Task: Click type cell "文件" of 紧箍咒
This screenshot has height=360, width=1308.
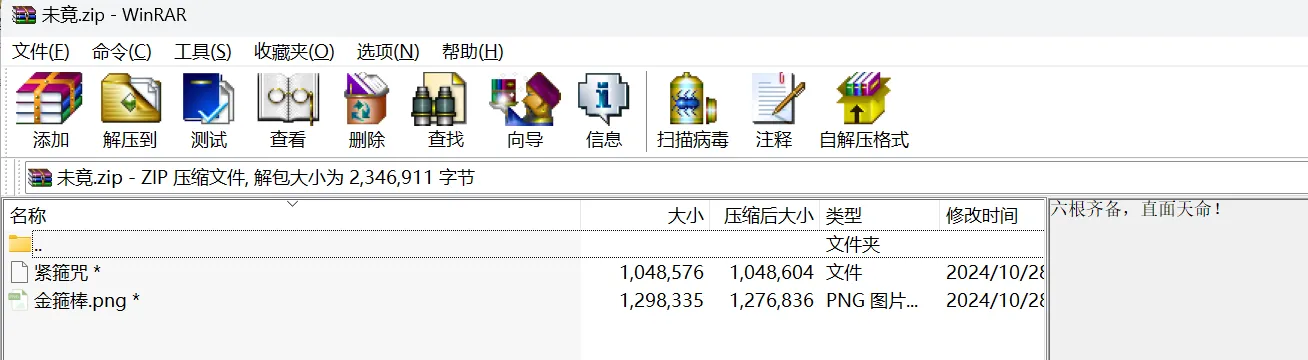Action: point(844,272)
